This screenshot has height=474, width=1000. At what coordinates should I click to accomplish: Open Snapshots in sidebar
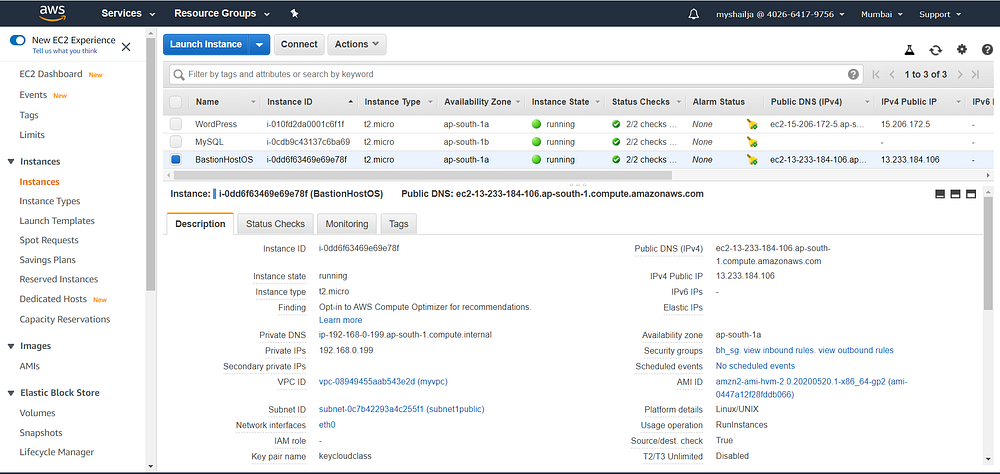pos(41,433)
